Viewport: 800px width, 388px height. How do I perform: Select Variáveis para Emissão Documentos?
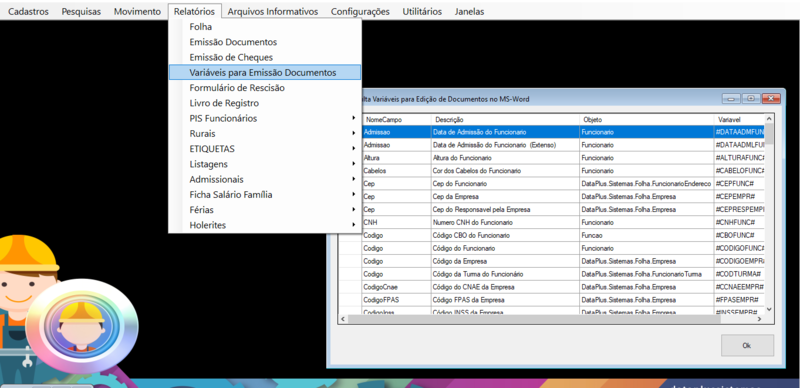click(x=265, y=72)
